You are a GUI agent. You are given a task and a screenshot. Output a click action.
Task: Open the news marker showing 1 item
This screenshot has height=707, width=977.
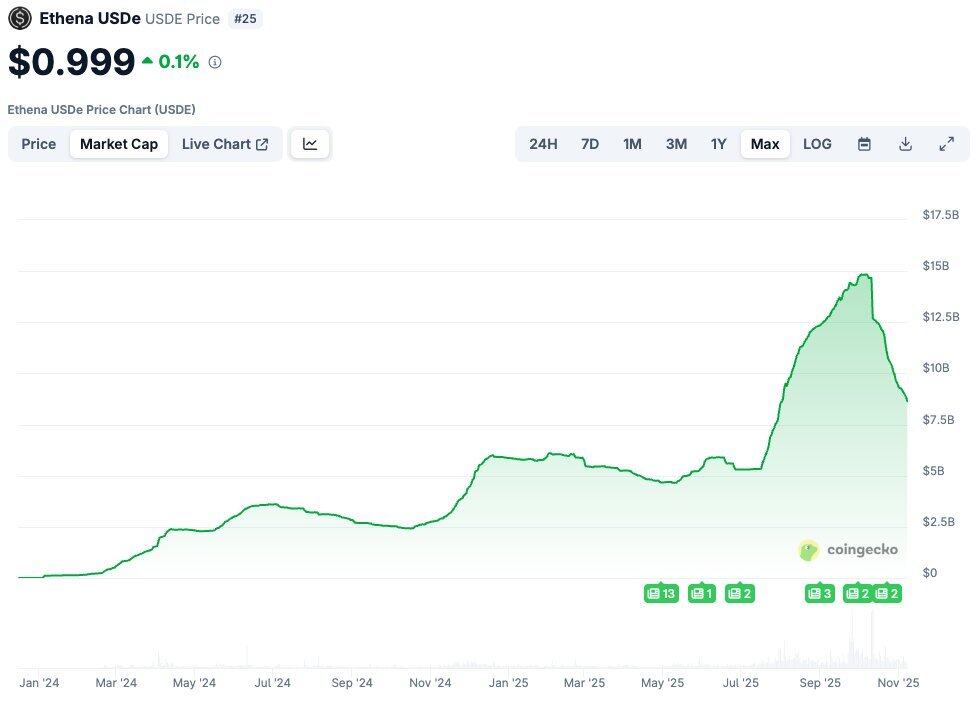(702, 594)
